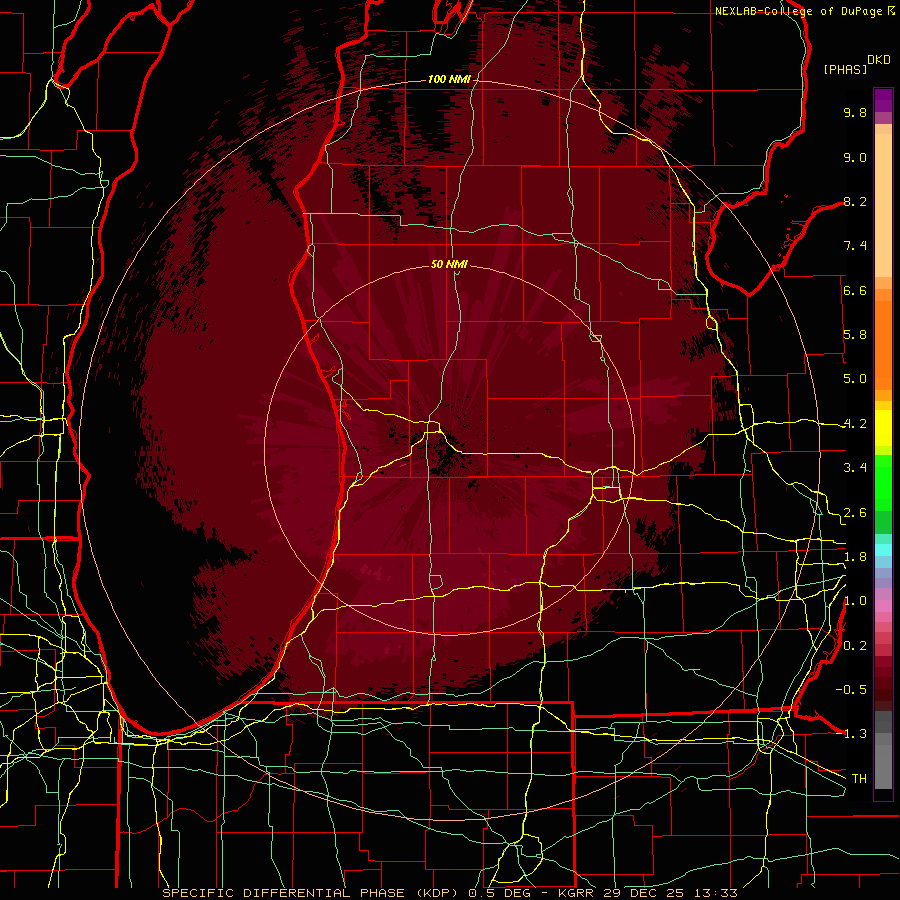Click the 4.2 legend value
Viewport: 900px width, 900px height.
point(855,424)
